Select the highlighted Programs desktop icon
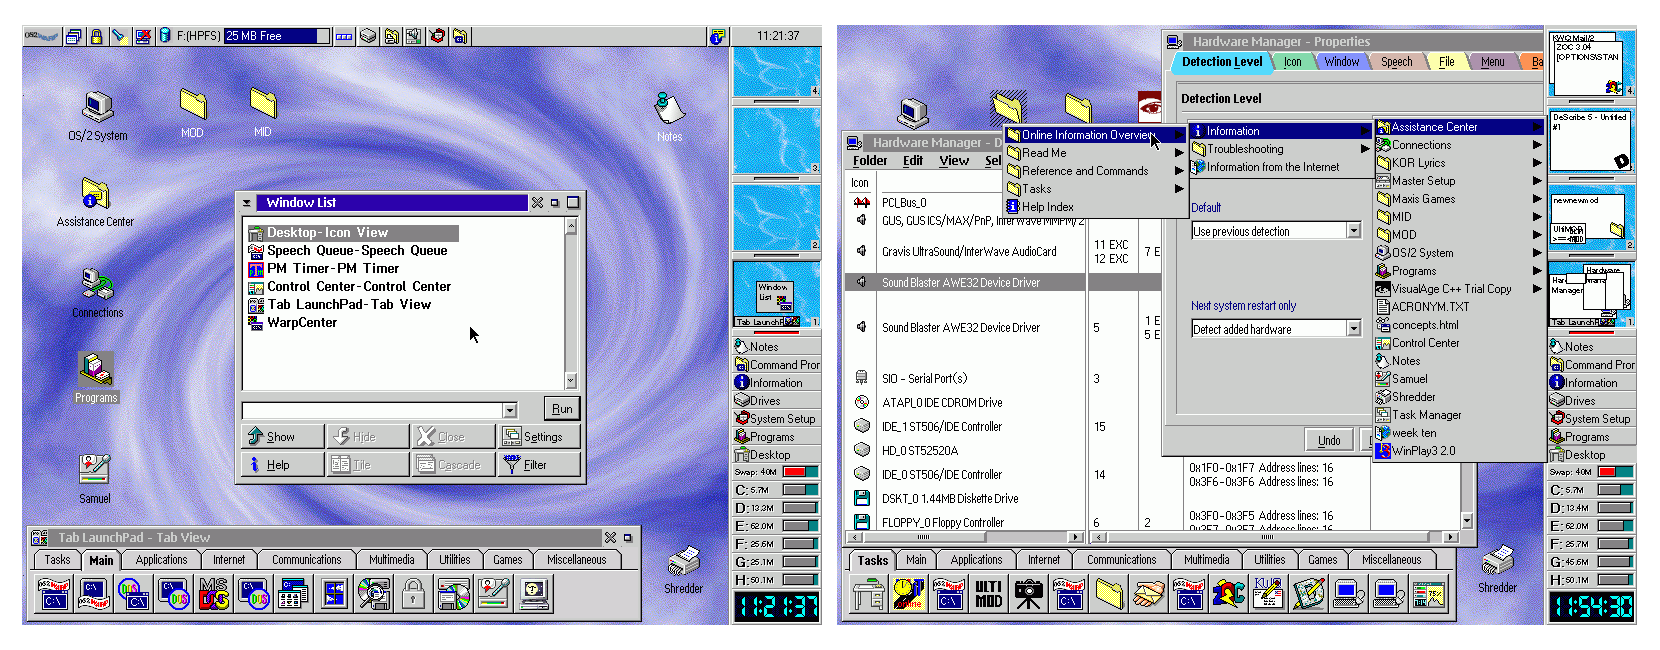This screenshot has height=650, width=1660. tap(96, 379)
